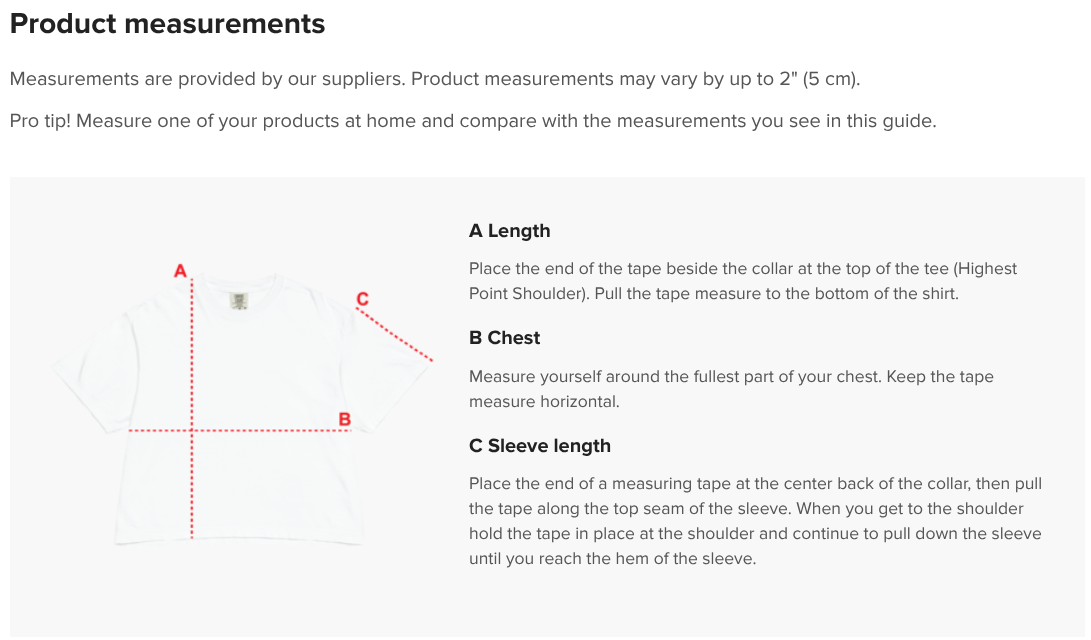This screenshot has width=1091, height=640.
Task: Click the vertical dotted length line
Action: click(192, 409)
